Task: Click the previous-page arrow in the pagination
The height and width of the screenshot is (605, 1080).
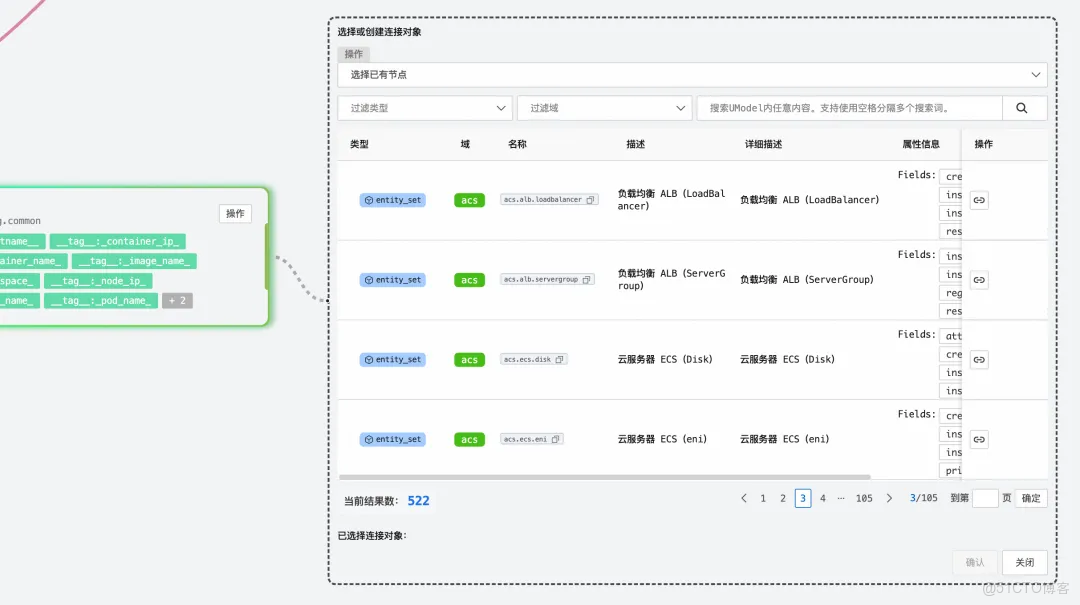Action: coord(743,497)
